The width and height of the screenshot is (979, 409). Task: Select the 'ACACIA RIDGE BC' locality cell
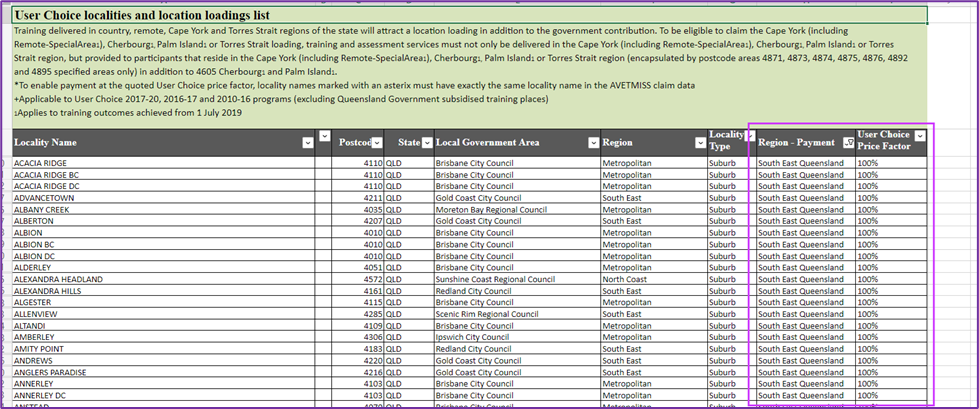164,174
